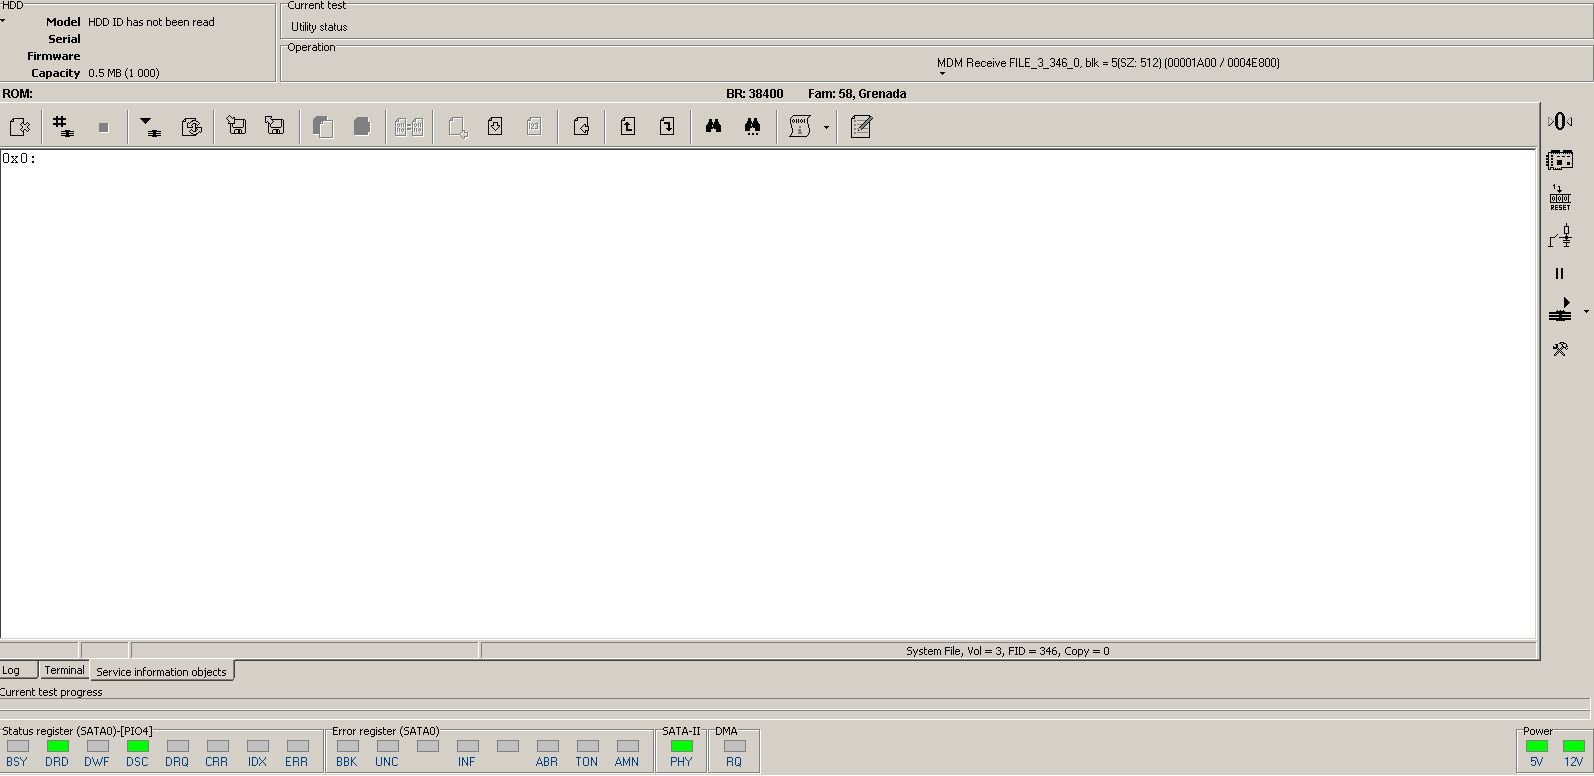This screenshot has width=1594, height=776.
Task: Click the power switch circuit icon in right sidebar
Action: click(1560, 236)
